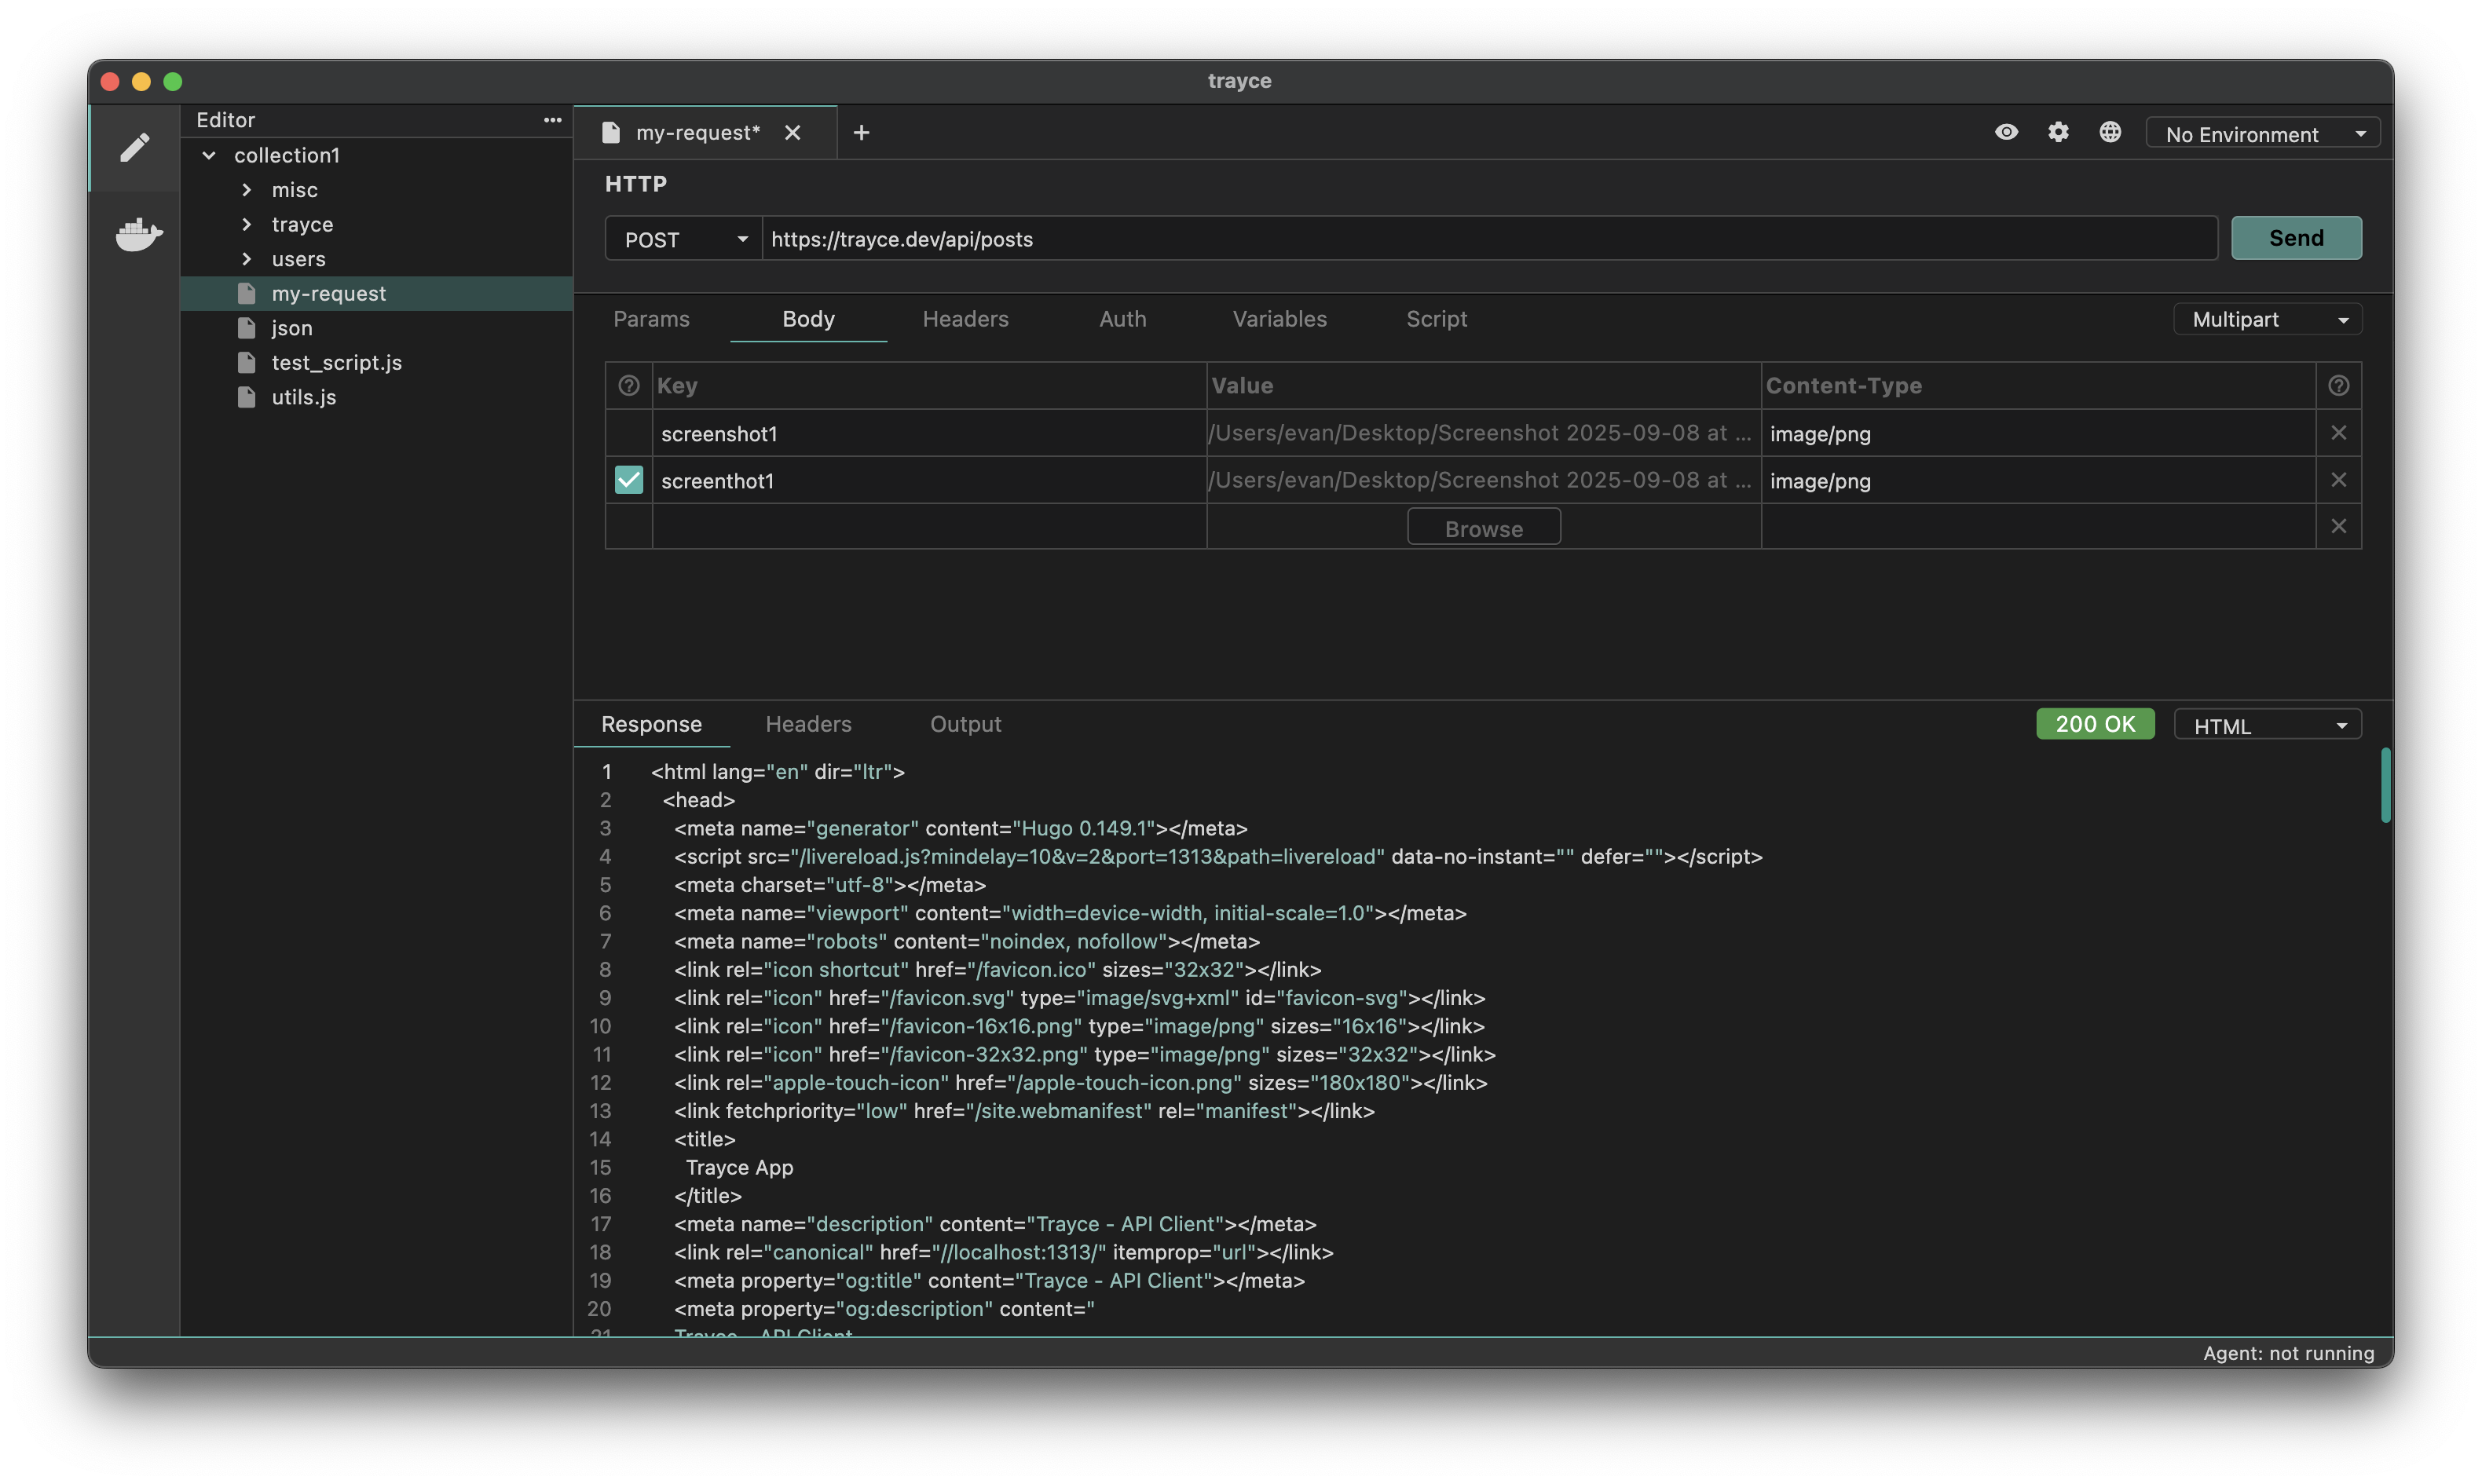2482x1484 pixels.
Task: Delete the empty row with Browse
Action: 2338,526
